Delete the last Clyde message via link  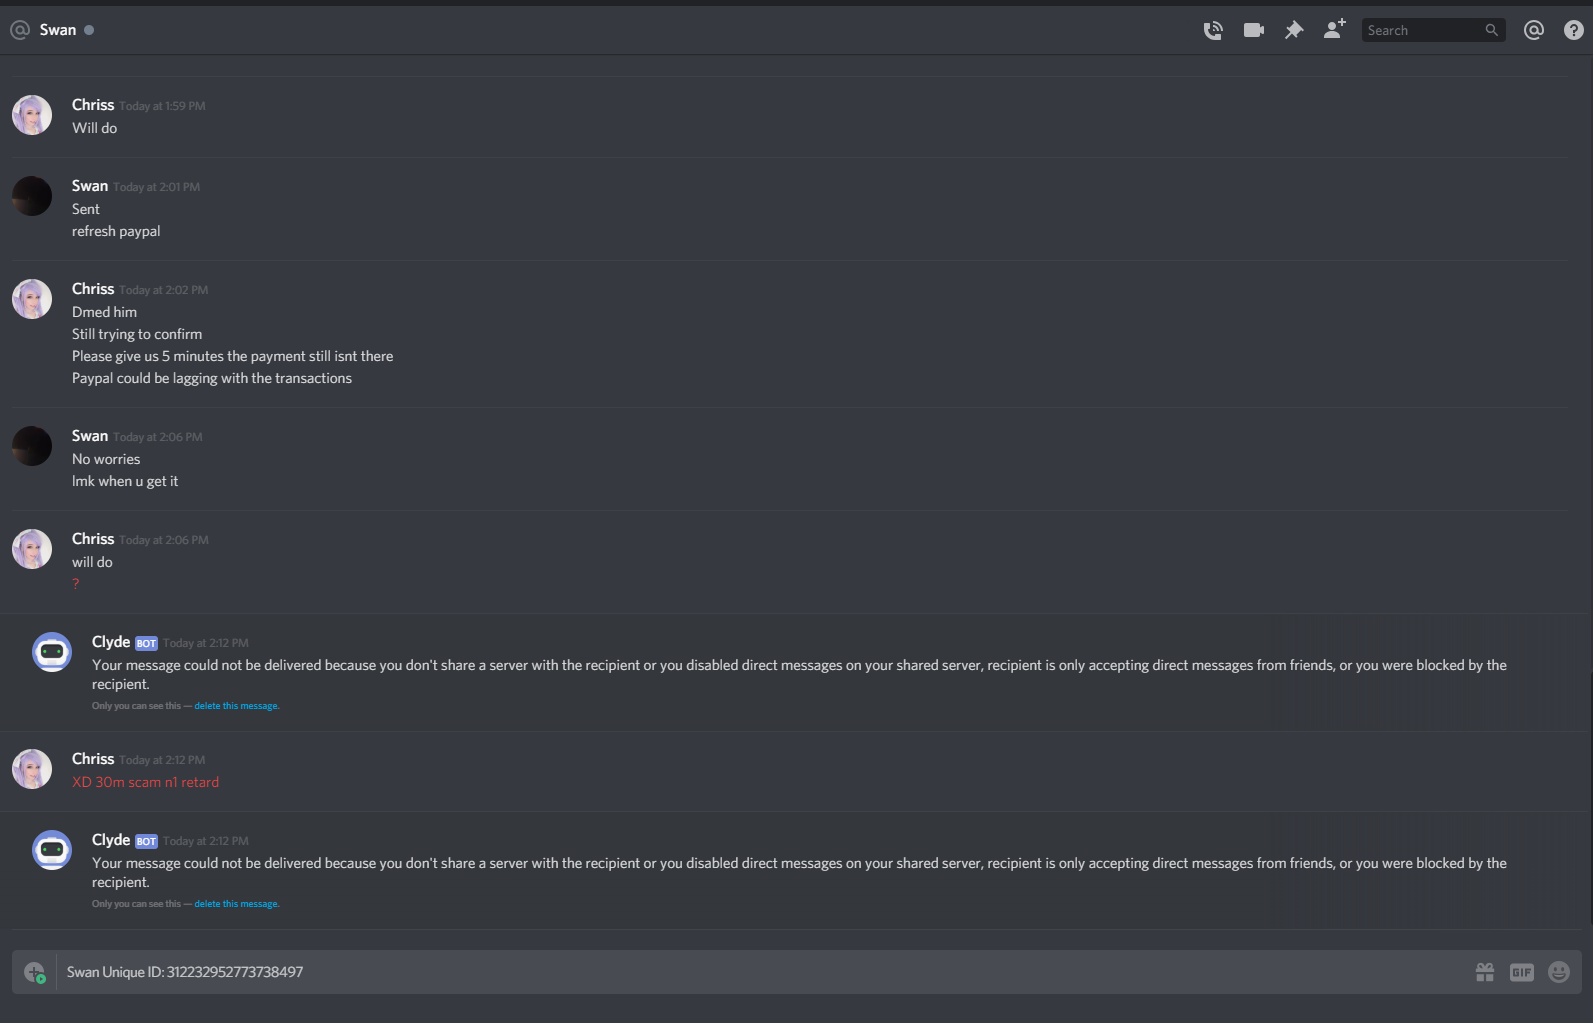click(236, 904)
